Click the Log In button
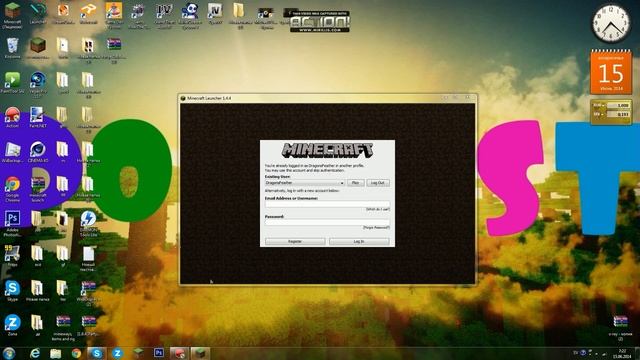Viewport: 640px width, 360px height. (x=359, y=242)
